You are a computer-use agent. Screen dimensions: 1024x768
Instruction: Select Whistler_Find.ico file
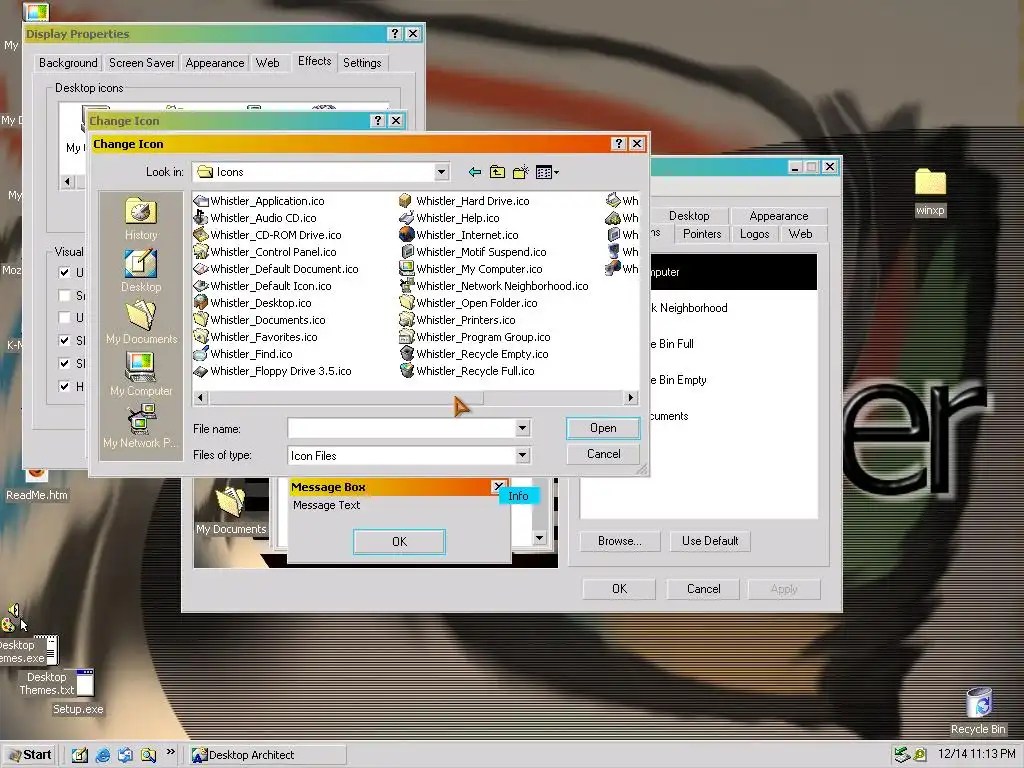click(x=244, y=354)
